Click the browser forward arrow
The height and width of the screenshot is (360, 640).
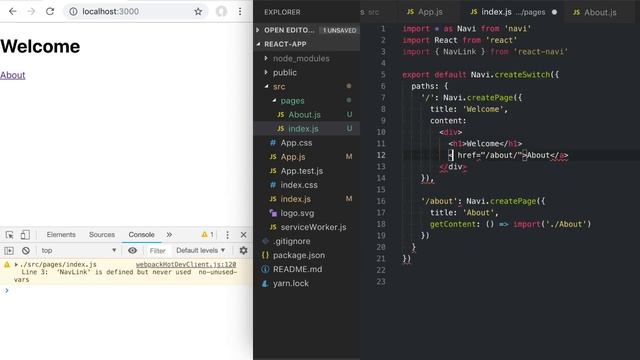pos(31,11)
